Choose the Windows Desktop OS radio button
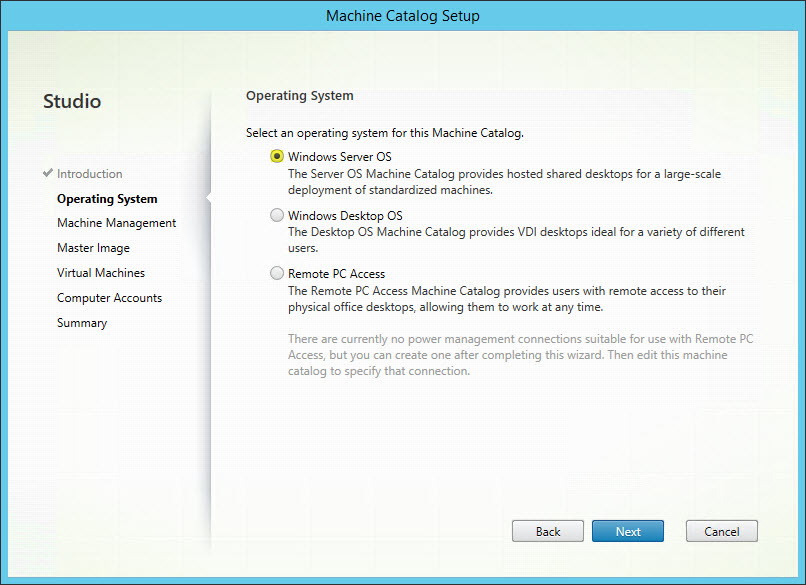 (x=277, y=215)
